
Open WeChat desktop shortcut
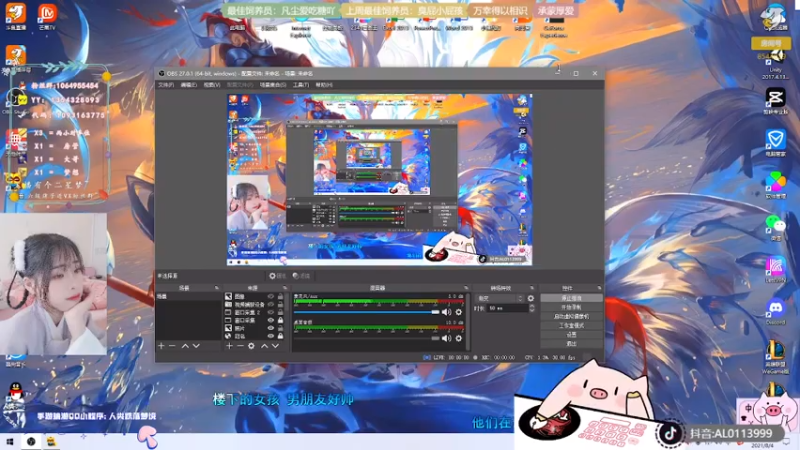pos(776,227)
